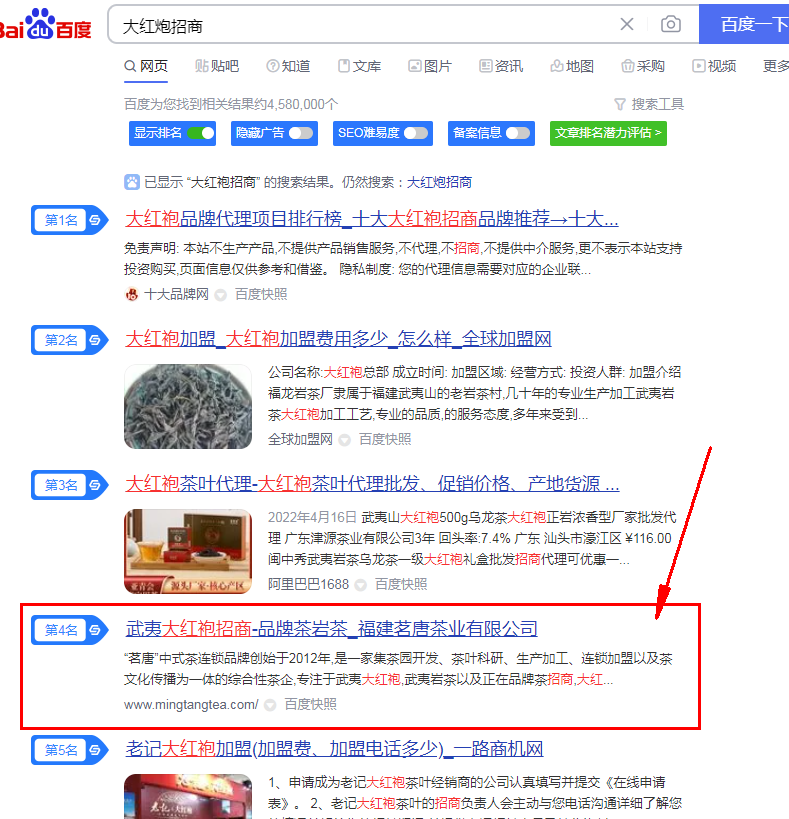
Task: Switch to 地图 search
Action: point(571,66)
